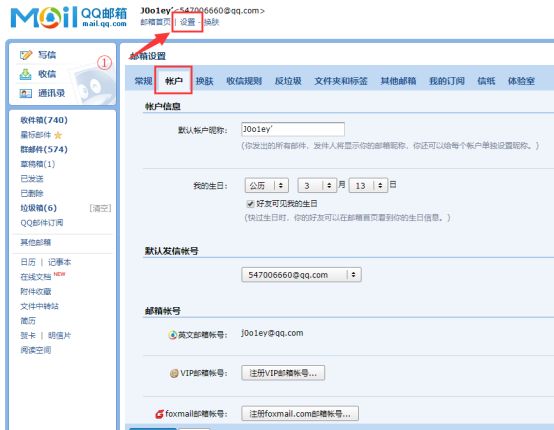Open the birthday day dropdown showing 13
The image size is (554, 430).
[x=368, y=185]
